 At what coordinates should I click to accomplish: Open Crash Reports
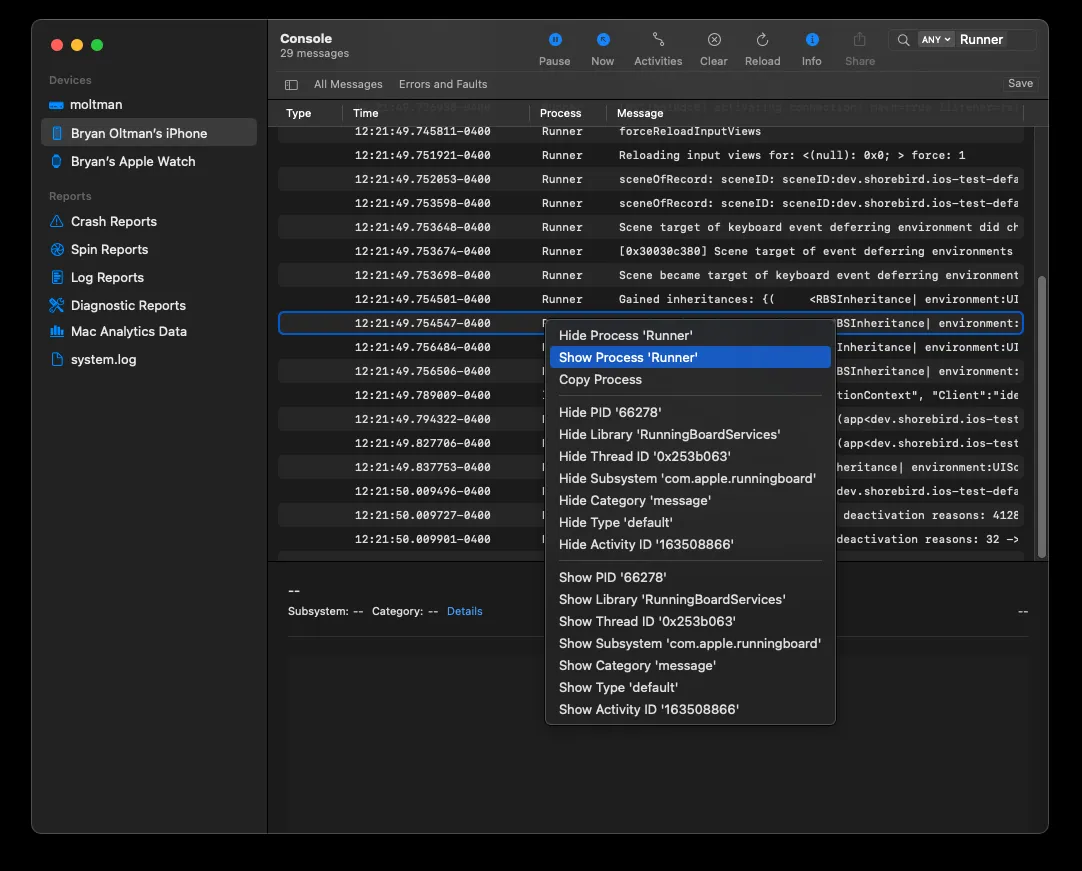pos(148,222)
